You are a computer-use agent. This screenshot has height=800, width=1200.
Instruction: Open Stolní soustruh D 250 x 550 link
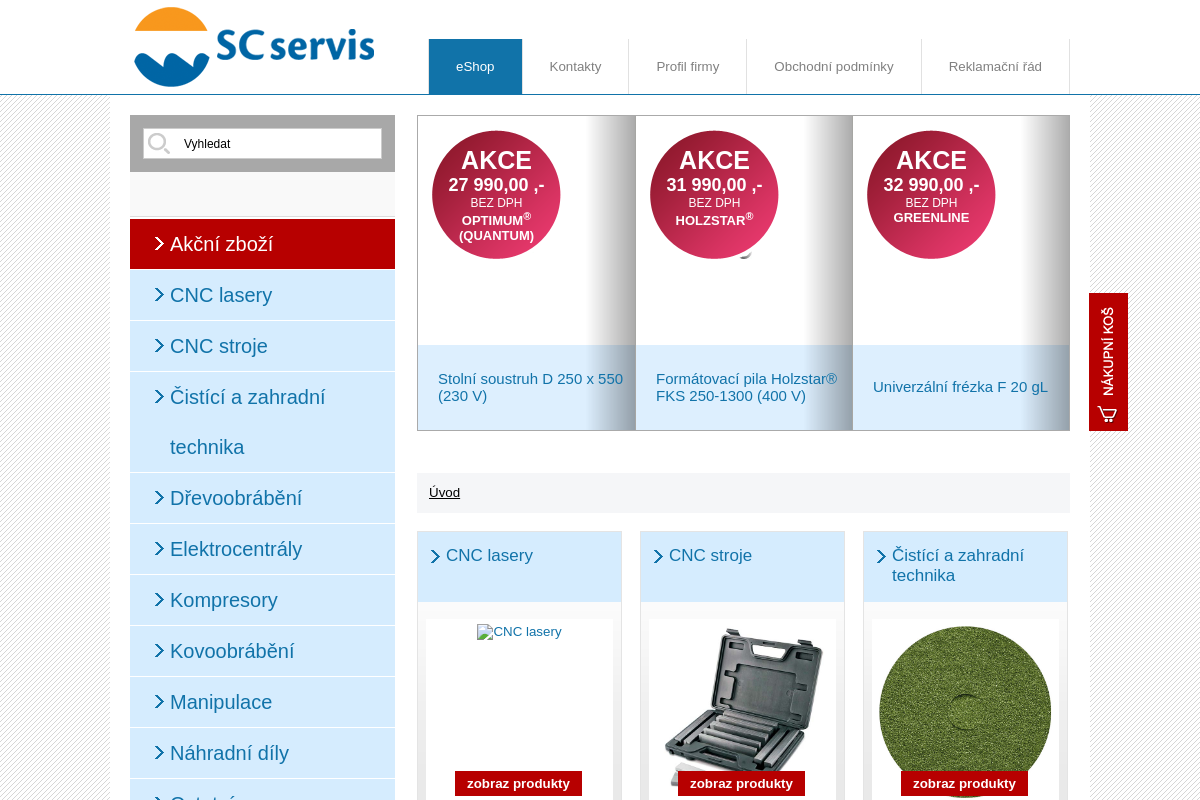pos(530,387)
